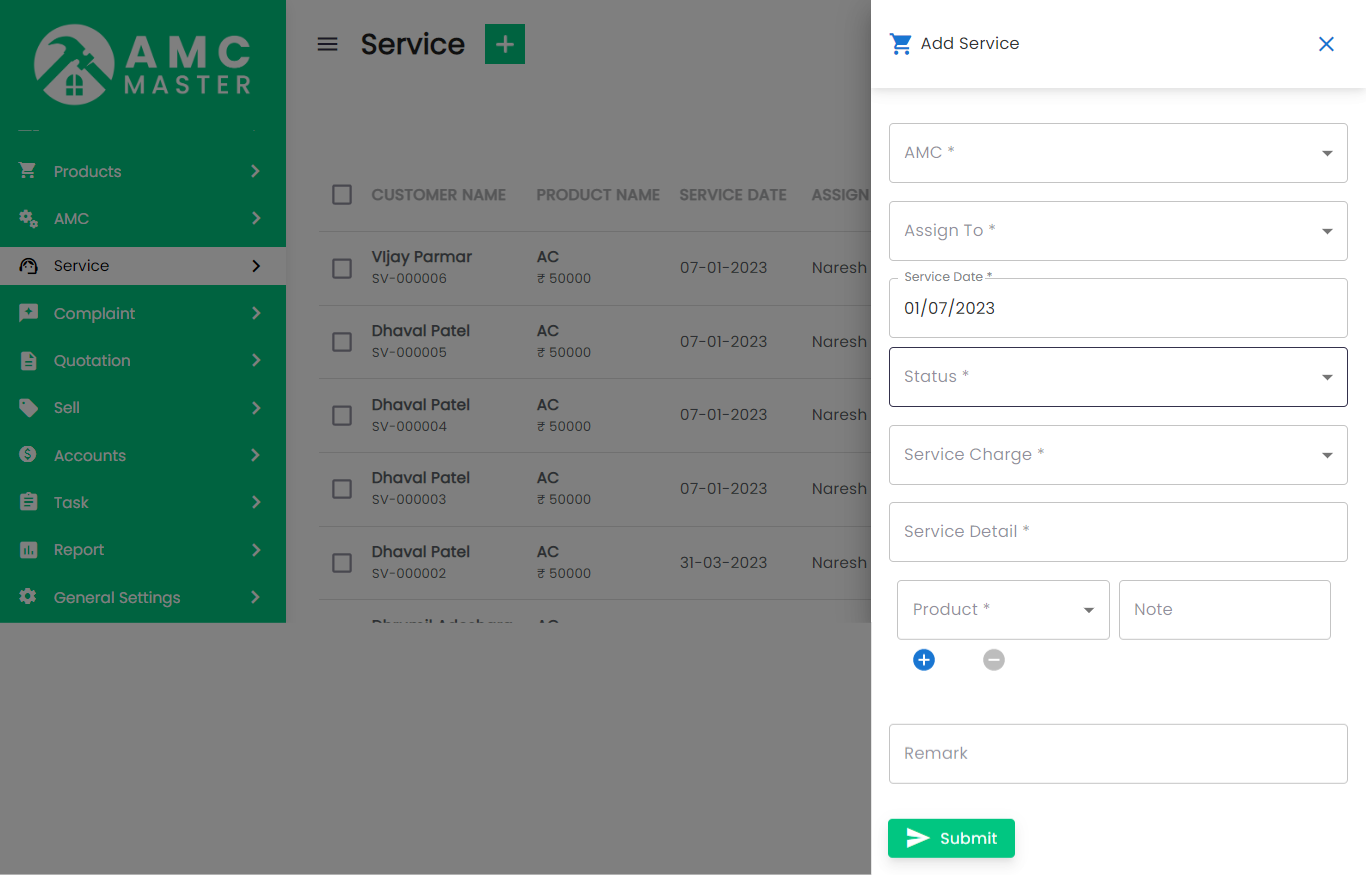Click the Service Detail input field
The image size is (1366, 875).
[x=1117, y=532]
